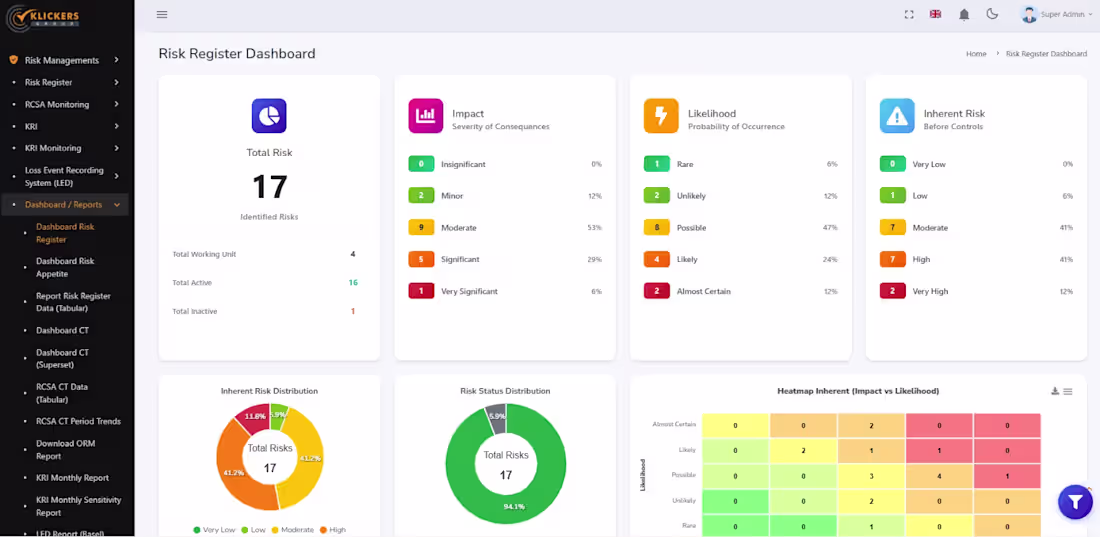Click the Inherent Risk warning icon
The height and width of the screenshot is (537, 1100).
click(x=897, y=116)
